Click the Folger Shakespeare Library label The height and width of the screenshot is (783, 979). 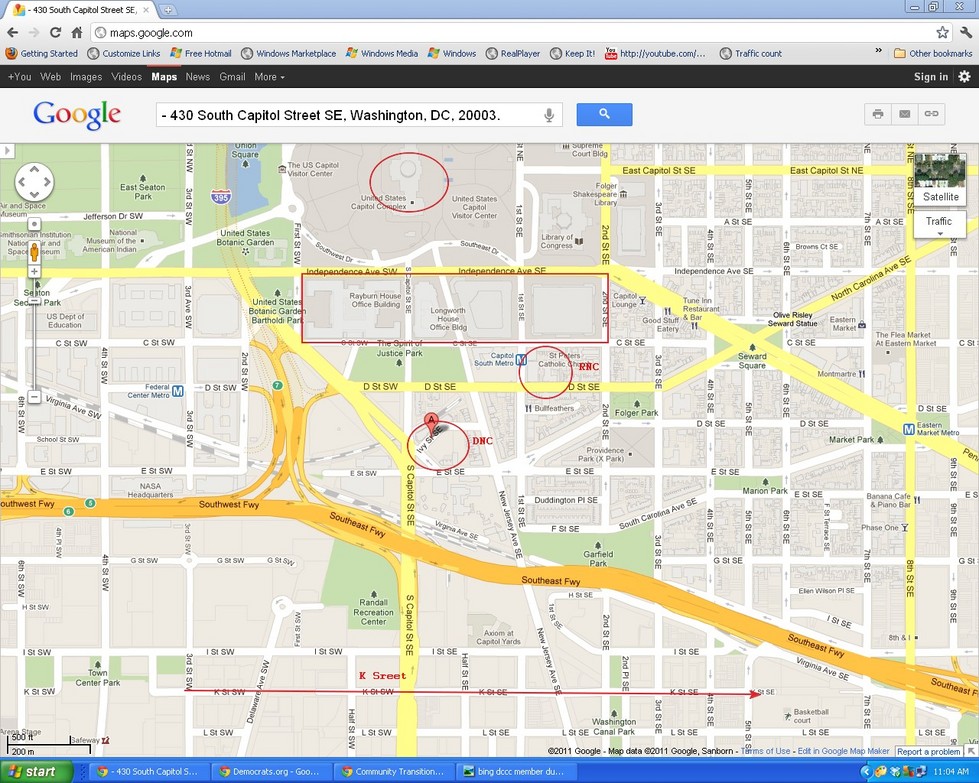pyautogui.click(x=595, y=194)
